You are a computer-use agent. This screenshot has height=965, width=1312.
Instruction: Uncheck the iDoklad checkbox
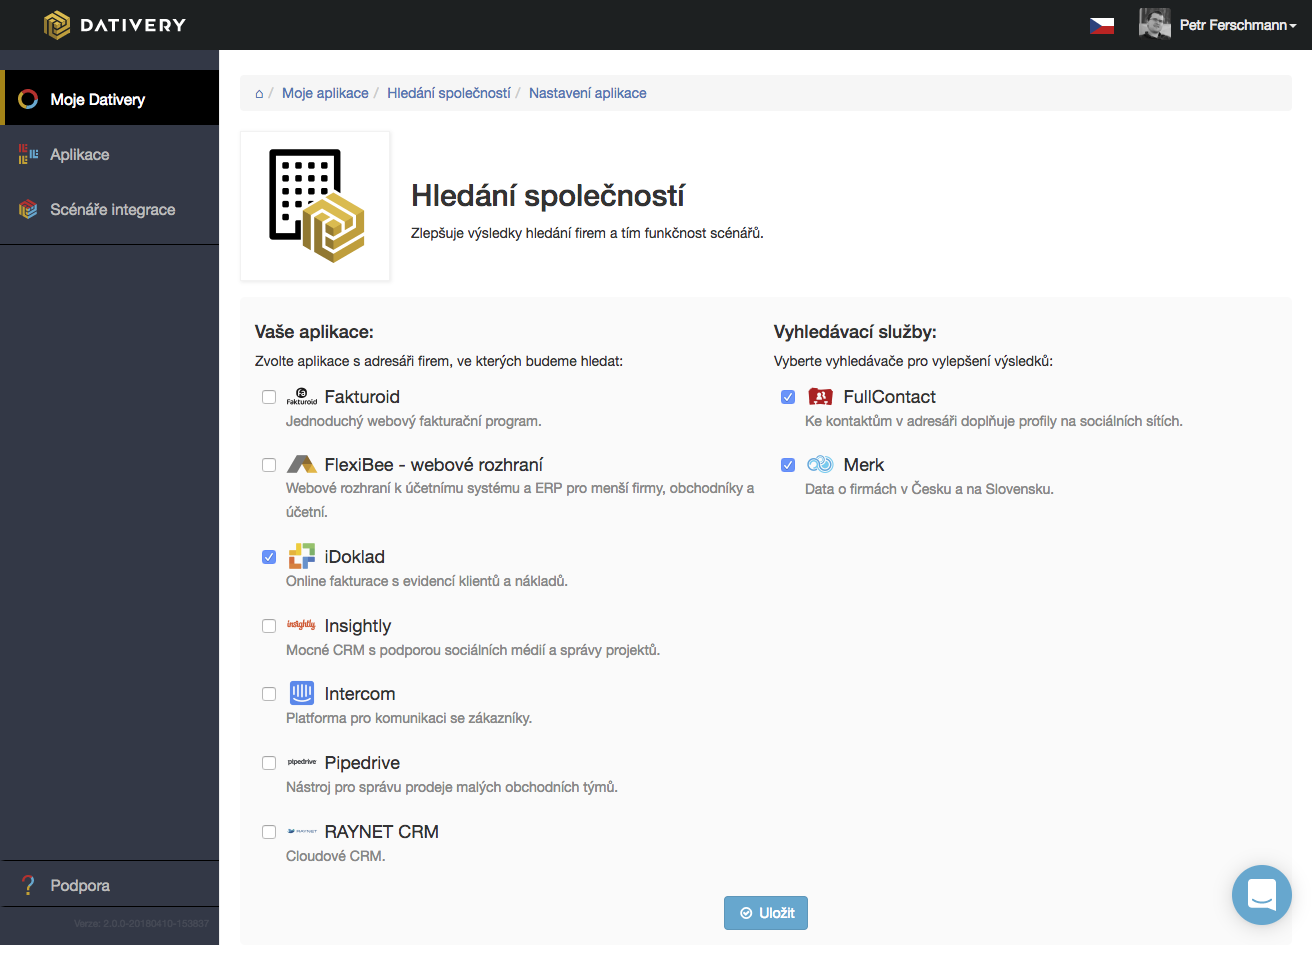coord(269,557)
